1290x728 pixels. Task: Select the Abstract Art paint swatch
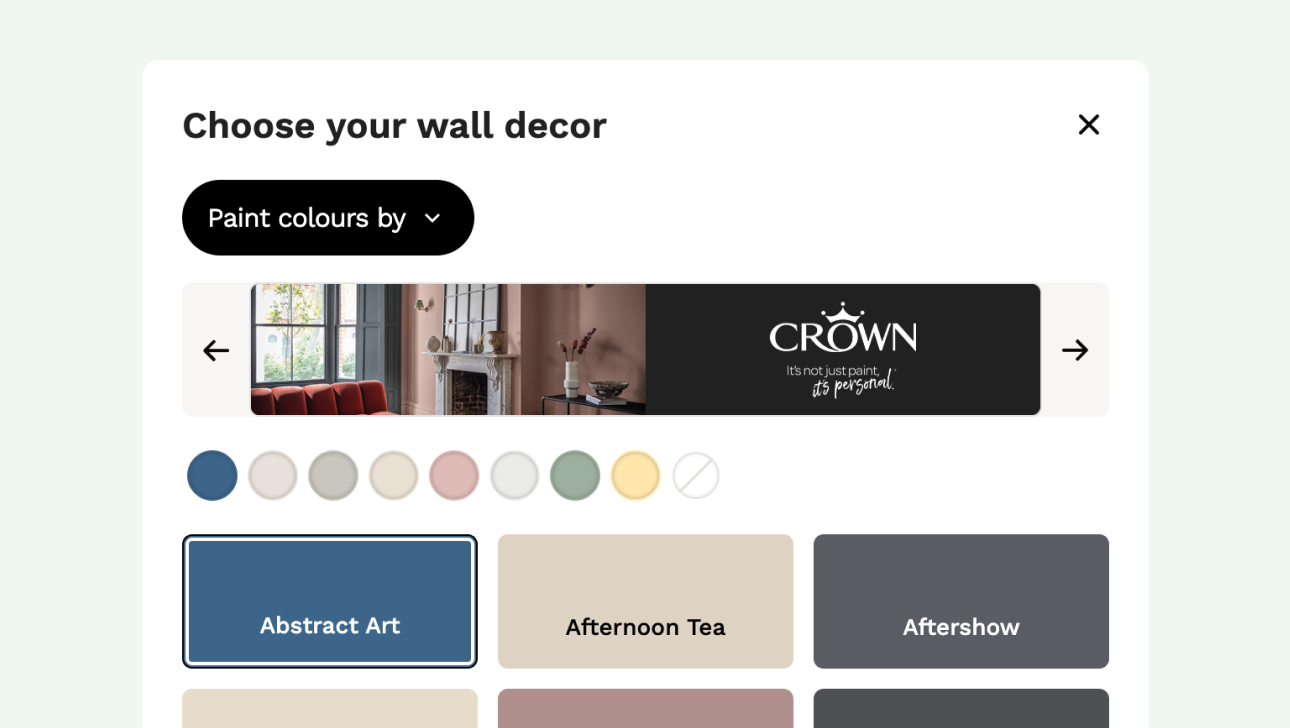pos(330,601)
